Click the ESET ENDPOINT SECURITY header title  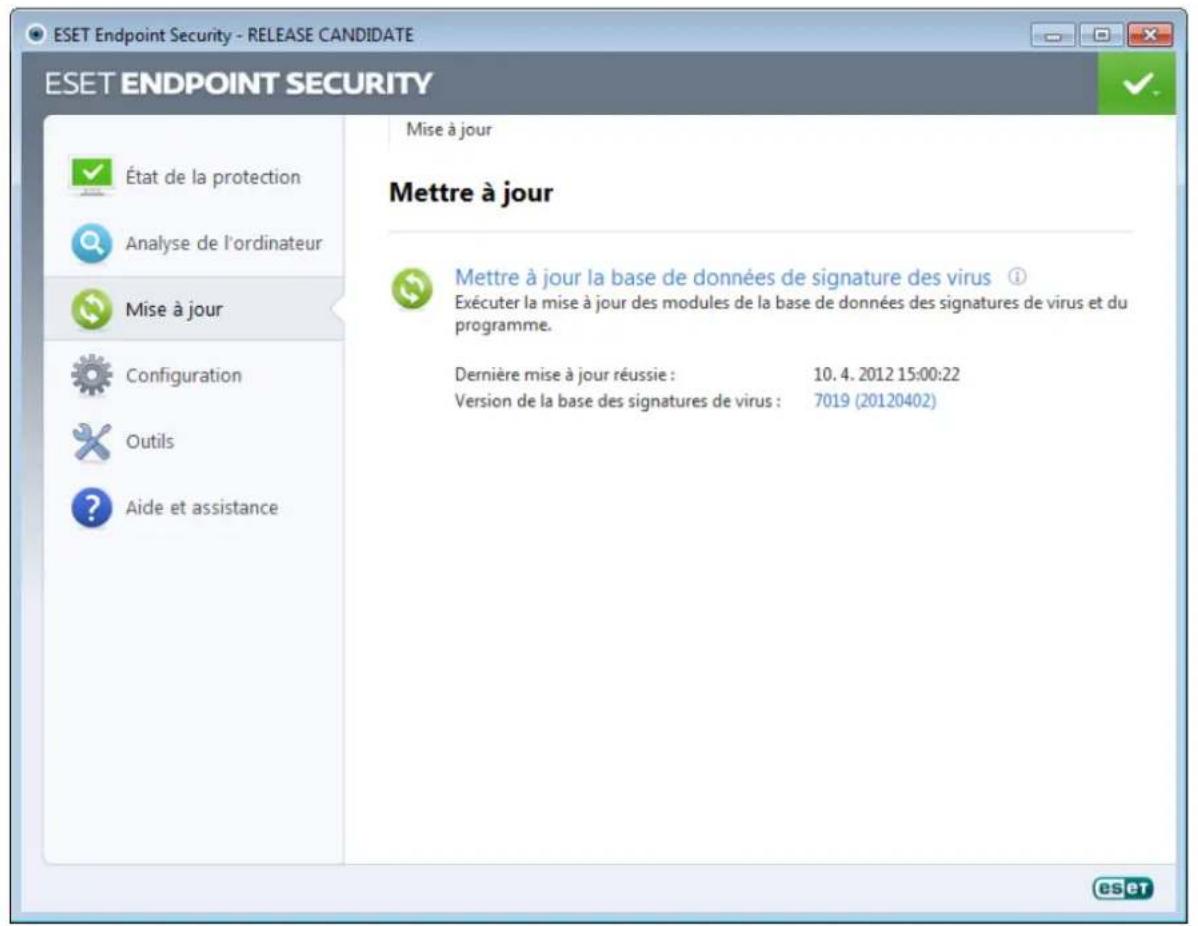pyautogui.click(x=238, y=83)
